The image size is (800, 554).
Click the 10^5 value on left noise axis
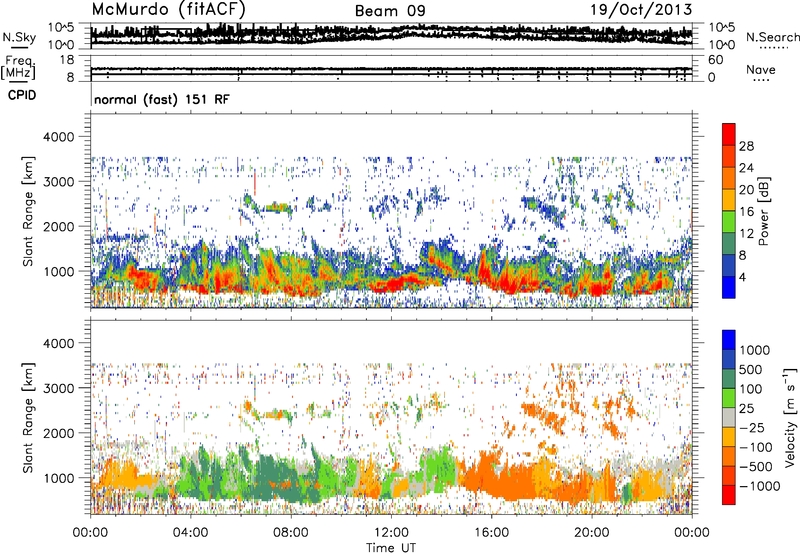point(61,28)
